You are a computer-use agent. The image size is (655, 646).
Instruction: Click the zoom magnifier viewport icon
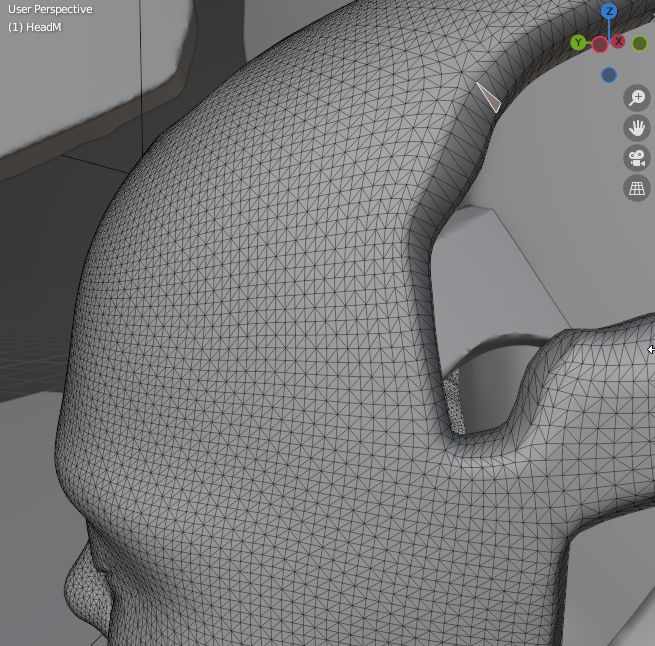click(637, 98)
